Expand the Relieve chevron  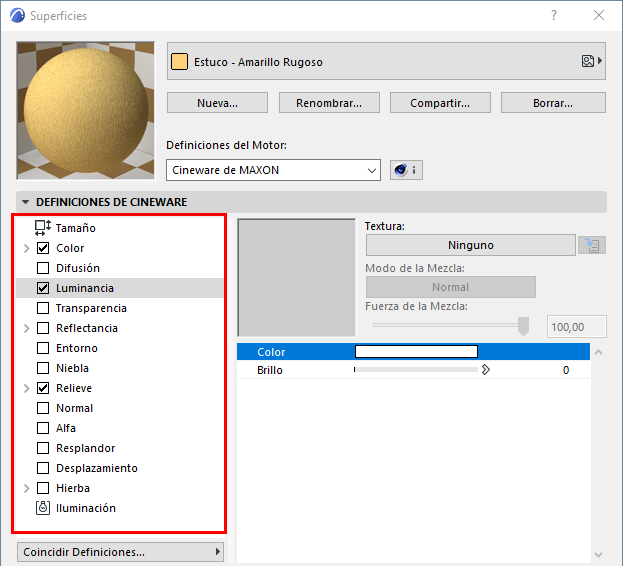pyautogui.click(x=27, y=388)
